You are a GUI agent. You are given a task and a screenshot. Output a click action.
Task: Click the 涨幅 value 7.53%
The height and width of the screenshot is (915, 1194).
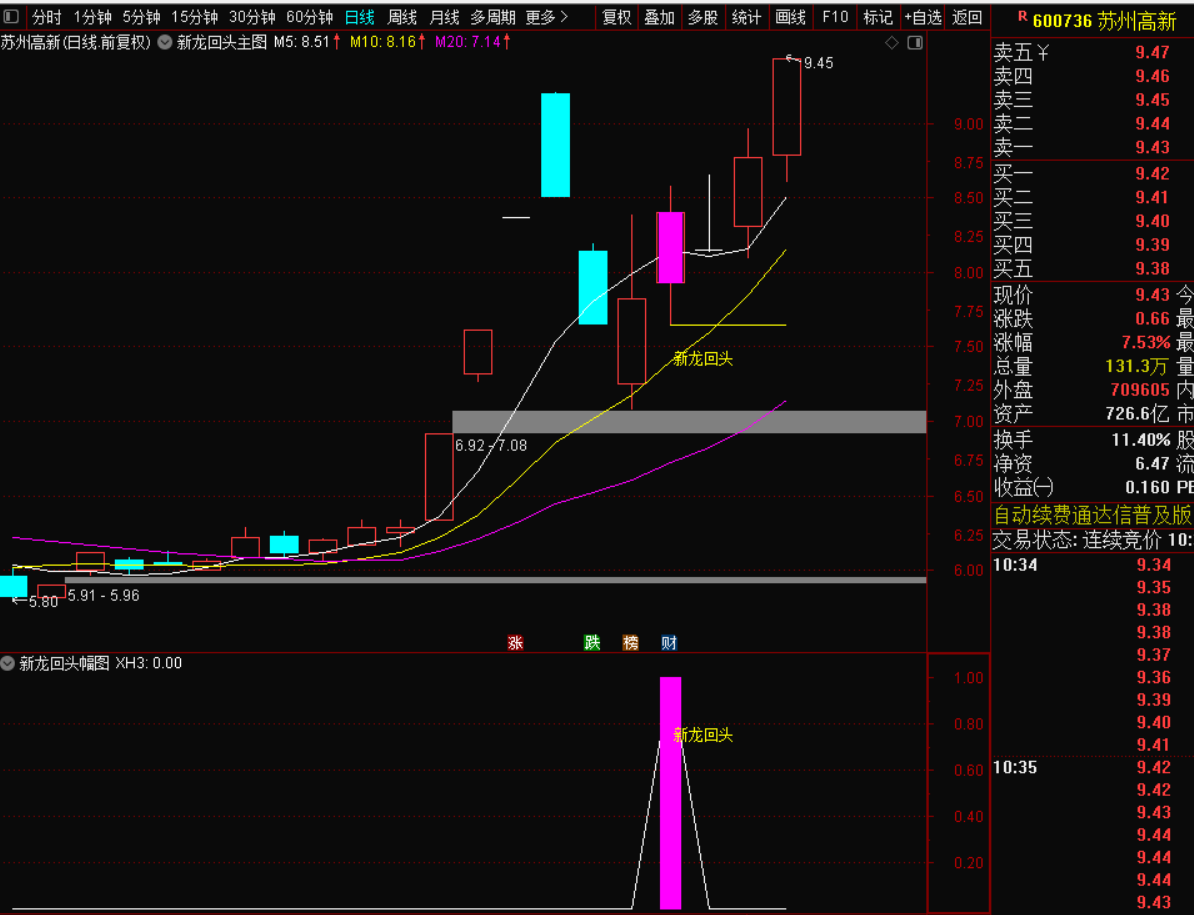pos(1146,343)
